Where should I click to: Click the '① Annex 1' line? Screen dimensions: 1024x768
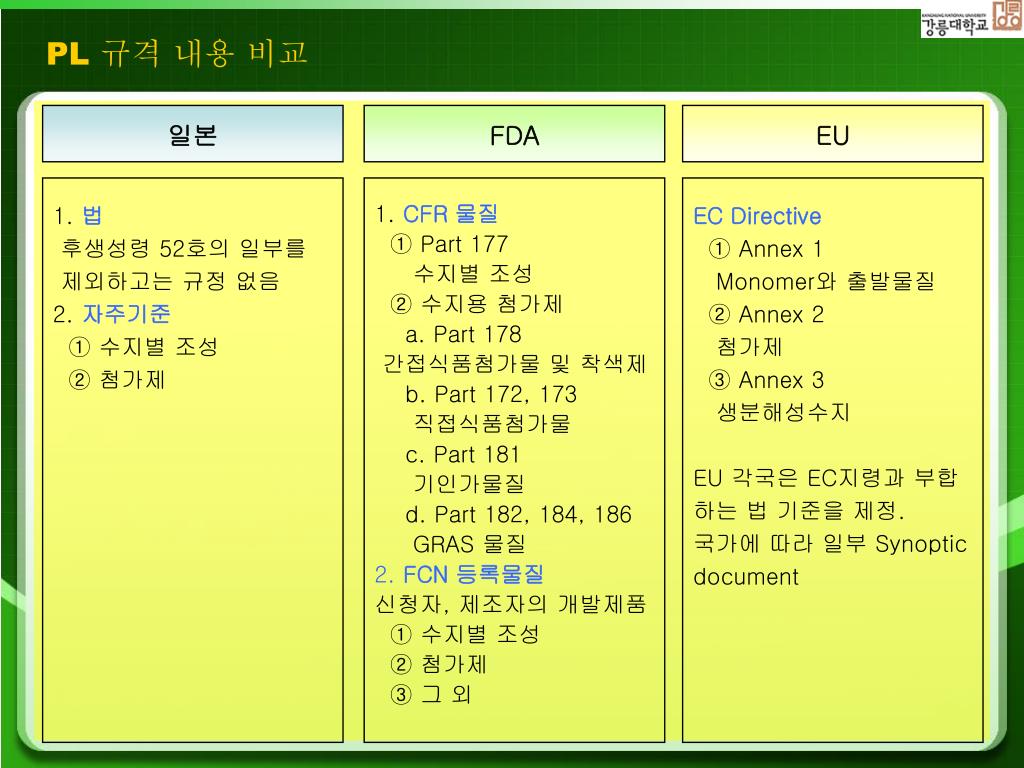pos(765,249)
